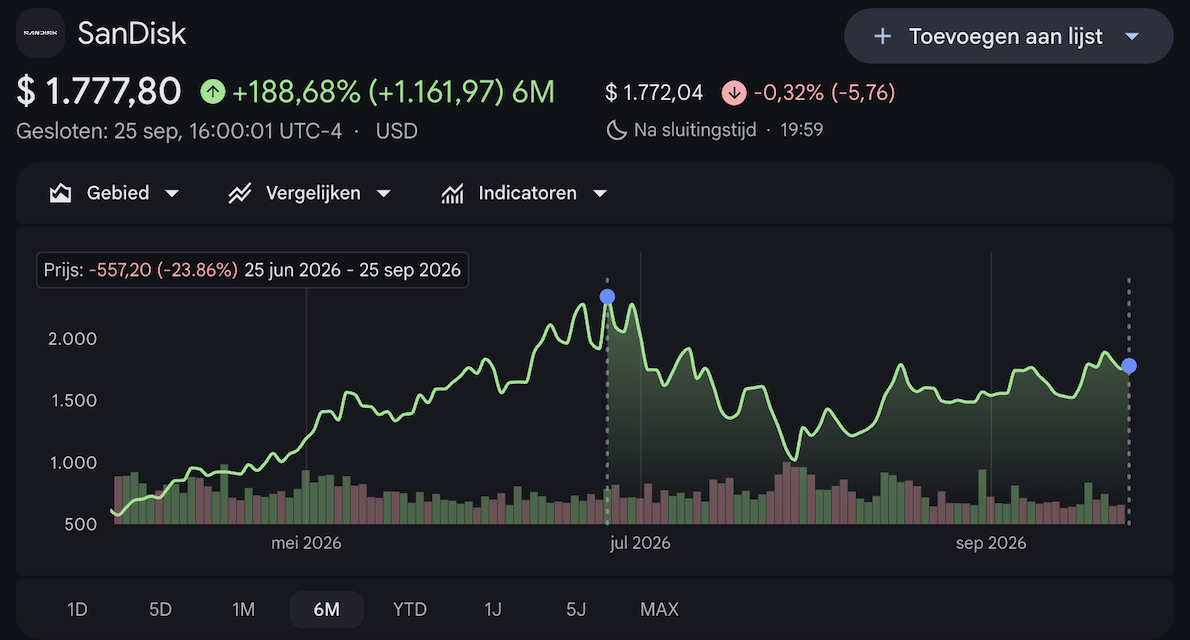This screenshot has width=1190, height=640.
Task: Click the sep 2026 axis label
Action: click(990, 544)
